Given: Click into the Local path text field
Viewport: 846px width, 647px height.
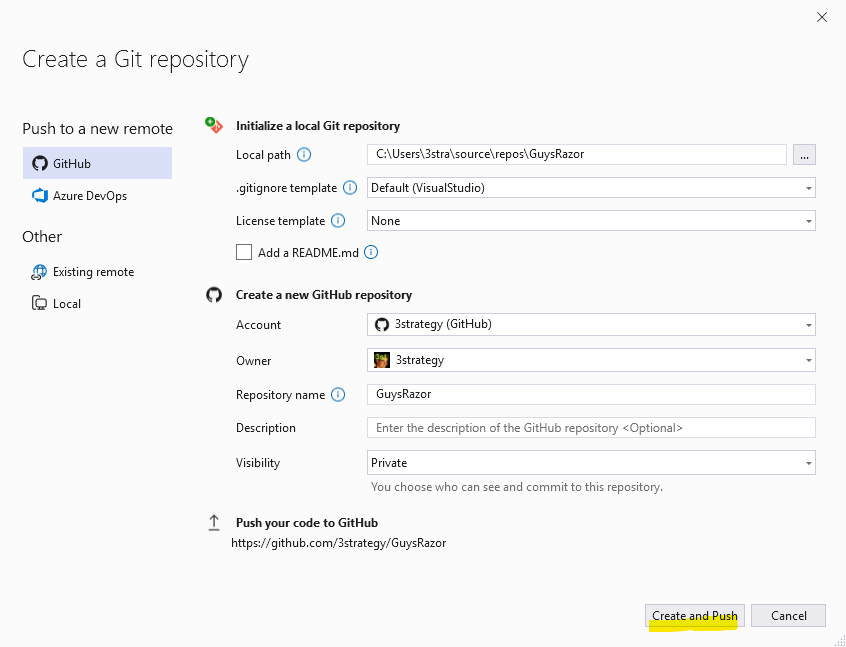Looking at the screenshot, I should tap(577, 154).
